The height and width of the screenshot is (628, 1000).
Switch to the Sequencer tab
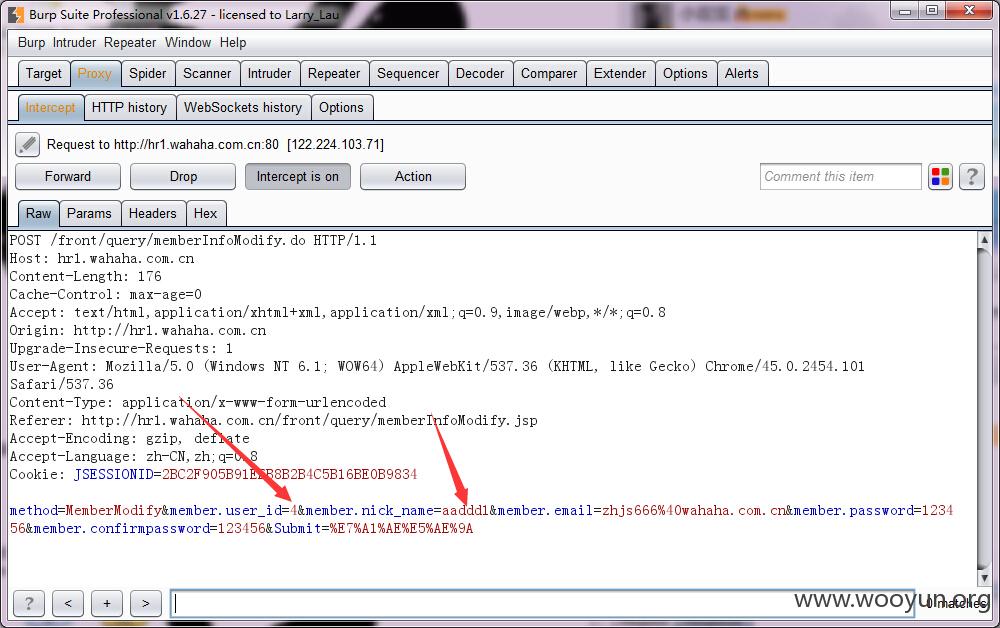pos(408,74)
